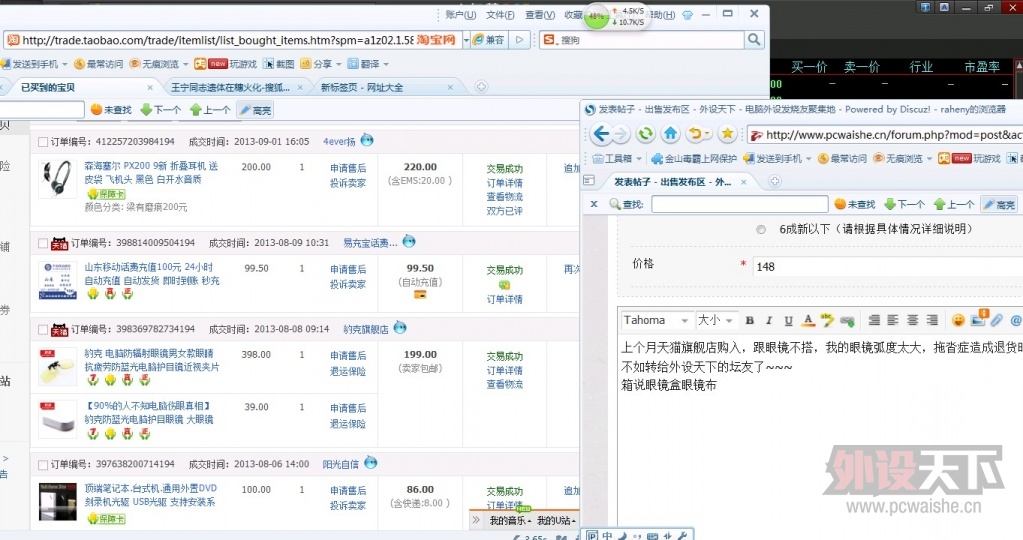Expand 发送到手机 dropdown in Taobao browser
Image resolution: width=1023 pixels, height=540 pixels.
[x=65, y=64]
